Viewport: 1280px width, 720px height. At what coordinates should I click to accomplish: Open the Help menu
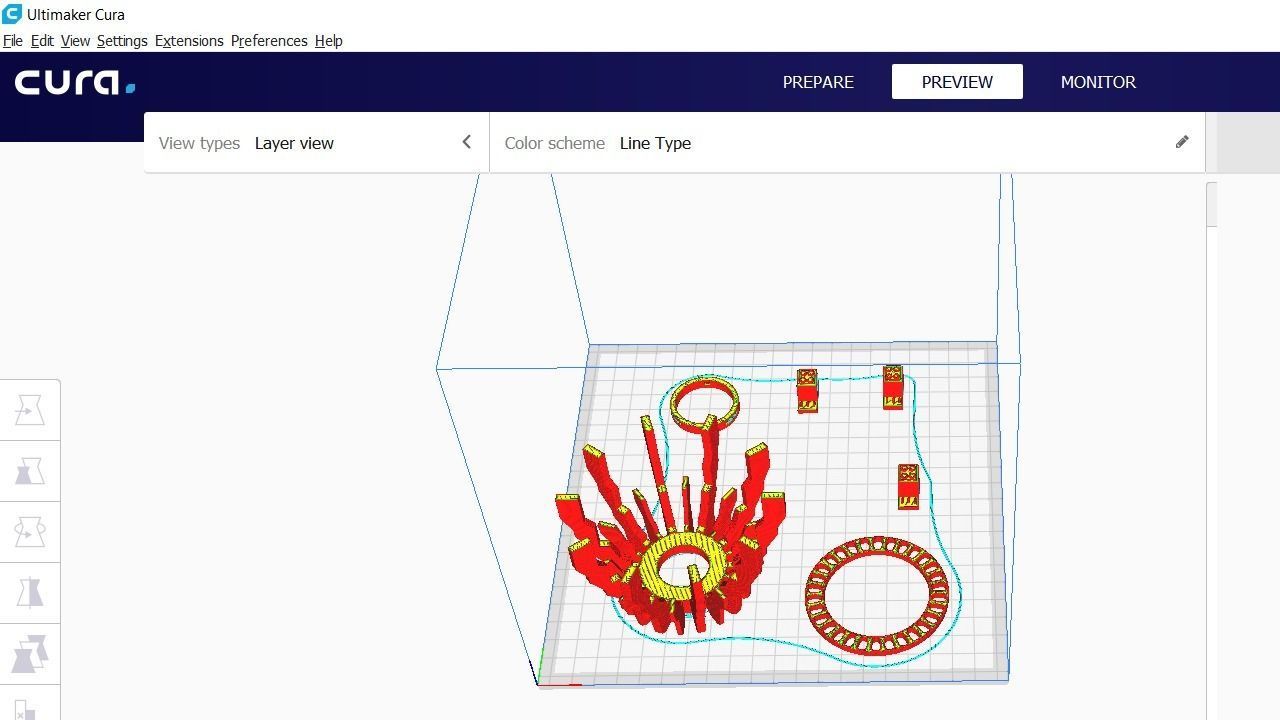329,41
